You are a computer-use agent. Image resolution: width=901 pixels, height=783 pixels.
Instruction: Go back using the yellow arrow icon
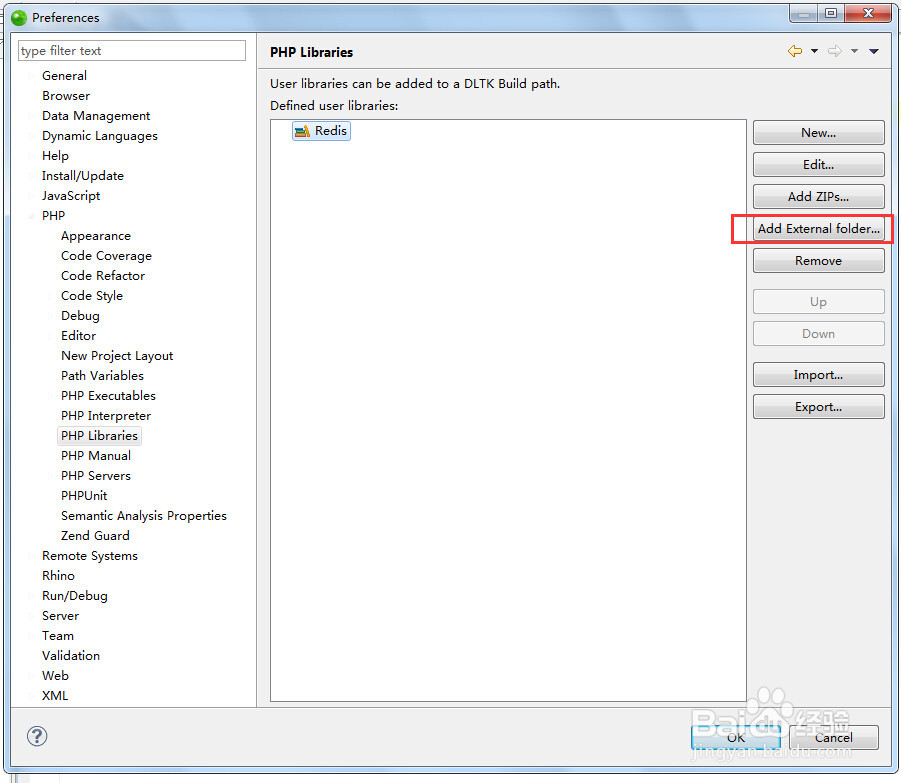[795, 51]
